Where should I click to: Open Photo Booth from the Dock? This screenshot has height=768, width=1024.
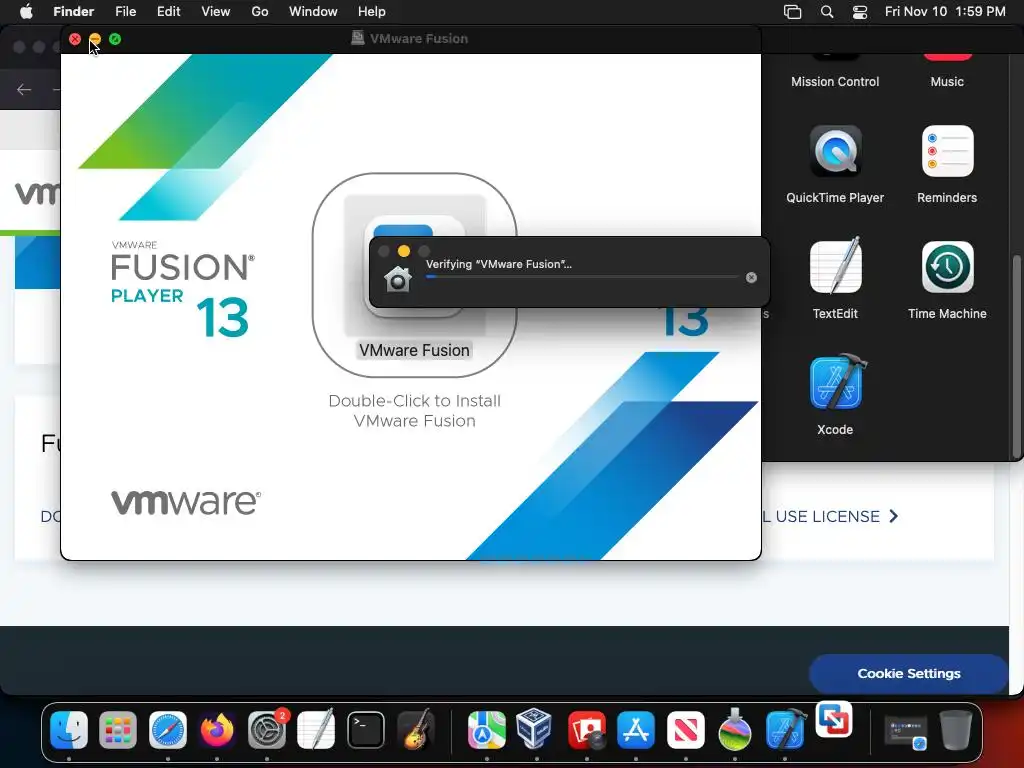586,729
